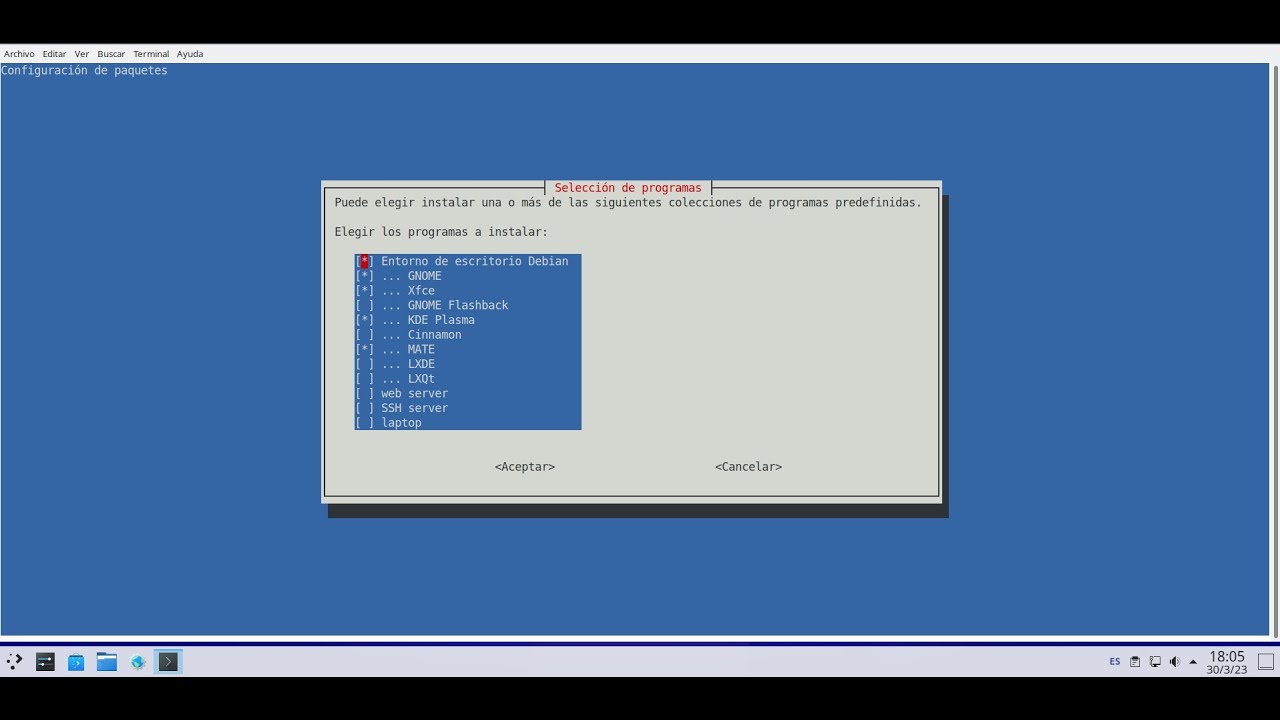
Task: Expand hidden system tray icons arrow
Action: click(1193, 662)
